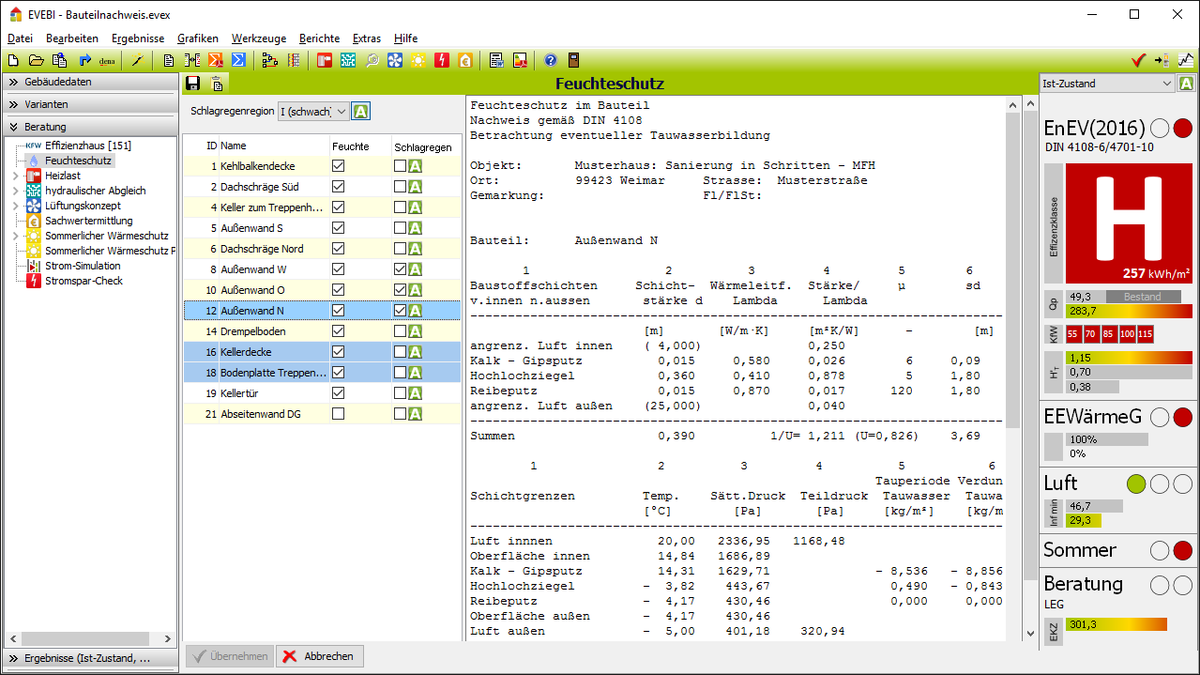
Task: Click the Übernehmen button
Action: [x=229, y=656]
